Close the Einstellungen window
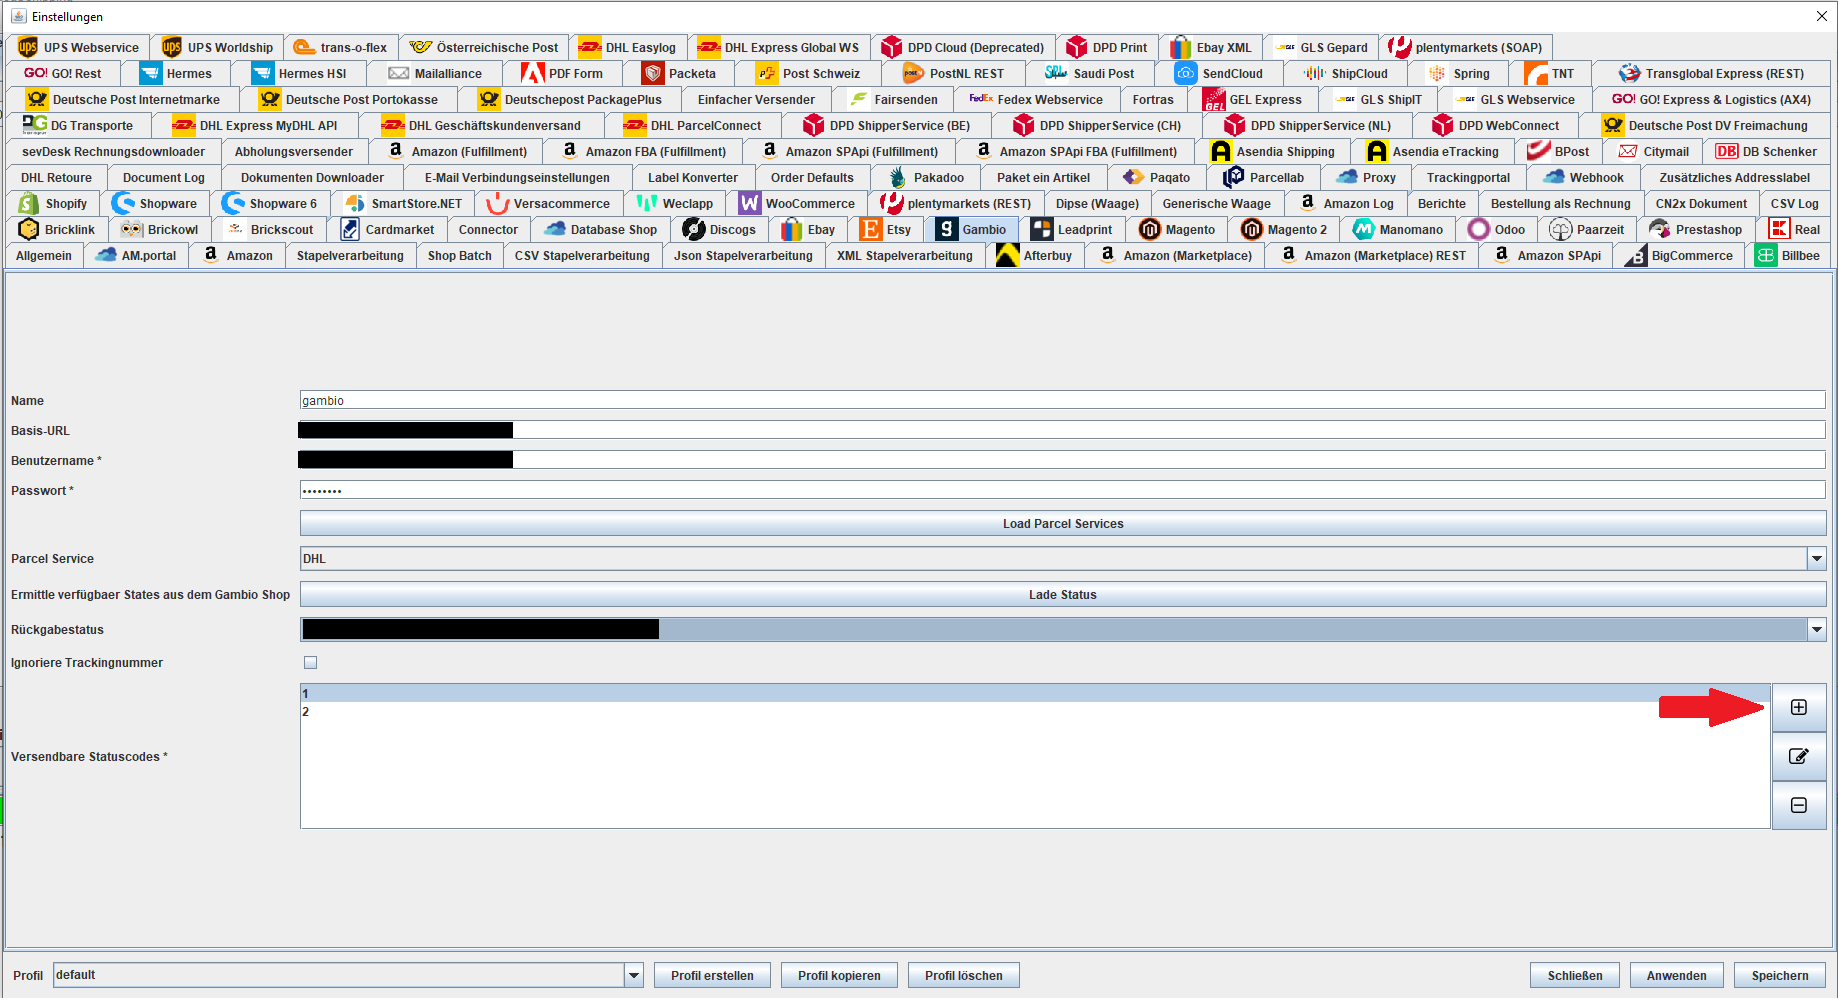The width and height of the screenshot is (1838, 998). coord(1821,16)
